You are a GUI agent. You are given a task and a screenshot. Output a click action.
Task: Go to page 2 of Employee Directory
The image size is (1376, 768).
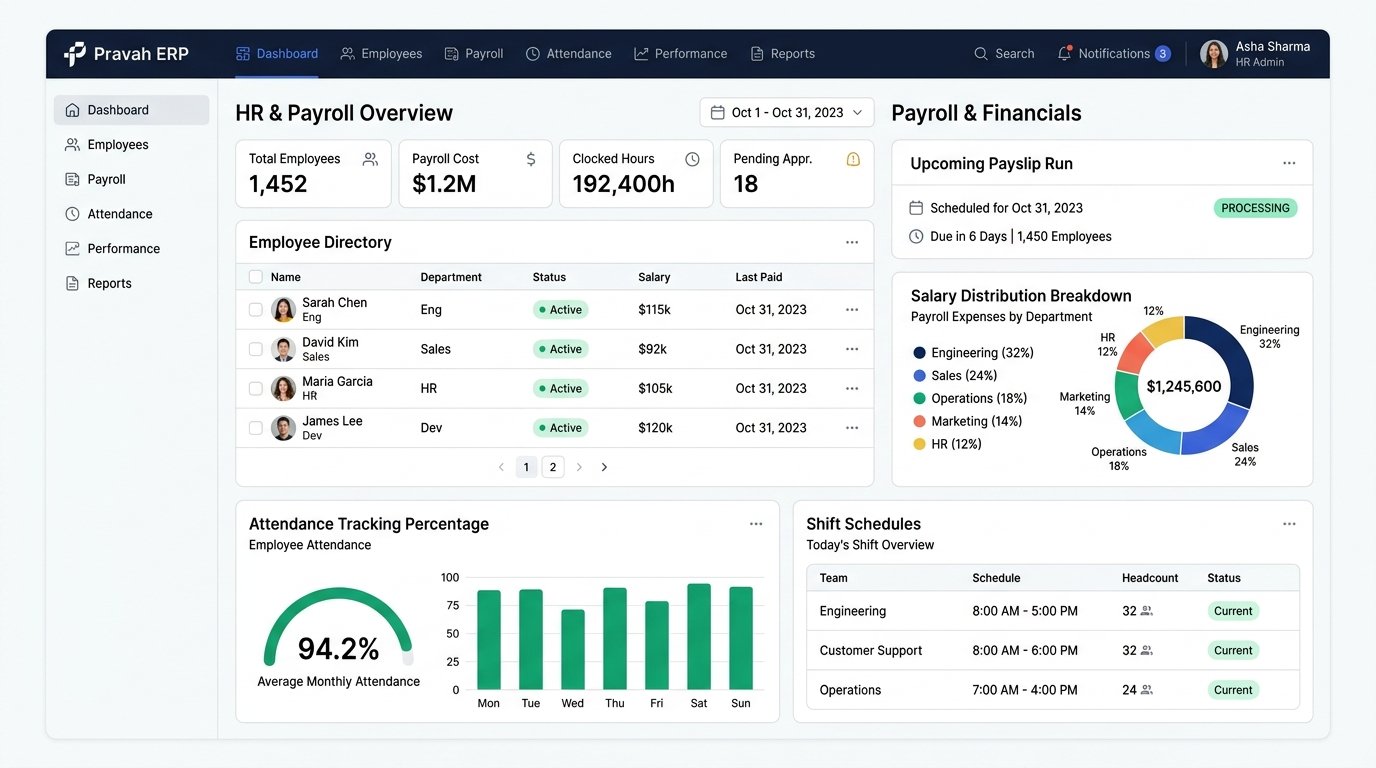(x=553, y=467)
